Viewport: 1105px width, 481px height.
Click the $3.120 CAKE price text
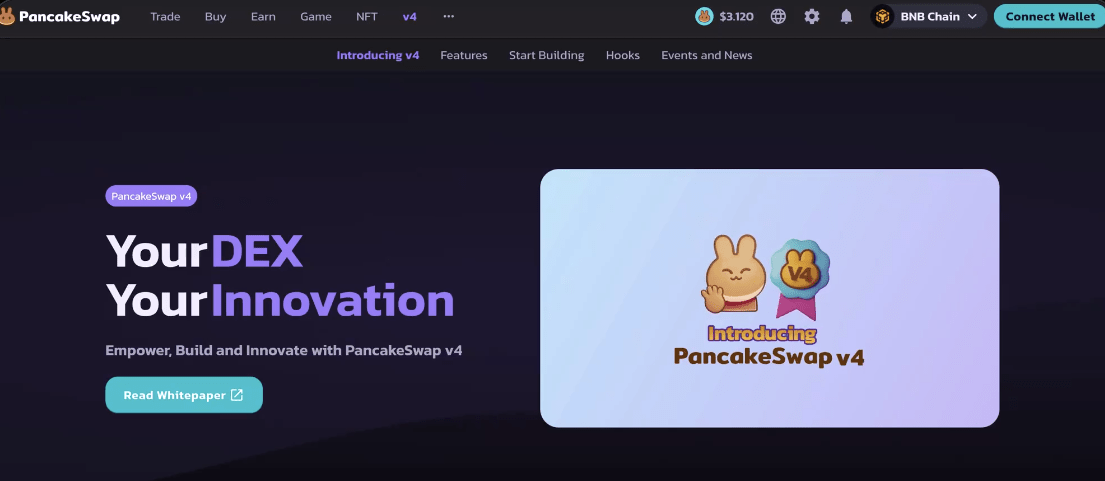[x=736, y=16]
